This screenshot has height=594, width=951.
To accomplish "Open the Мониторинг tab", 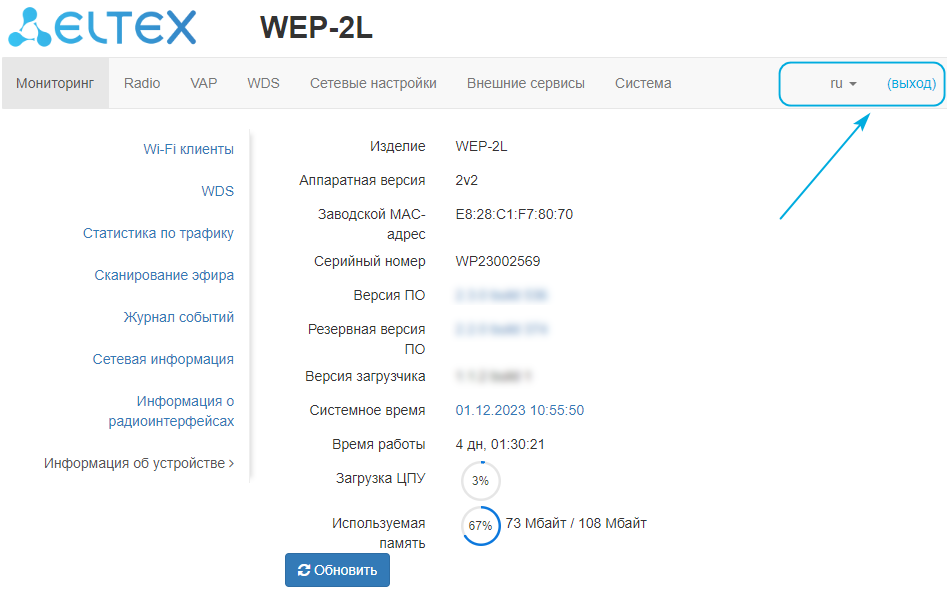I will 55,83.
